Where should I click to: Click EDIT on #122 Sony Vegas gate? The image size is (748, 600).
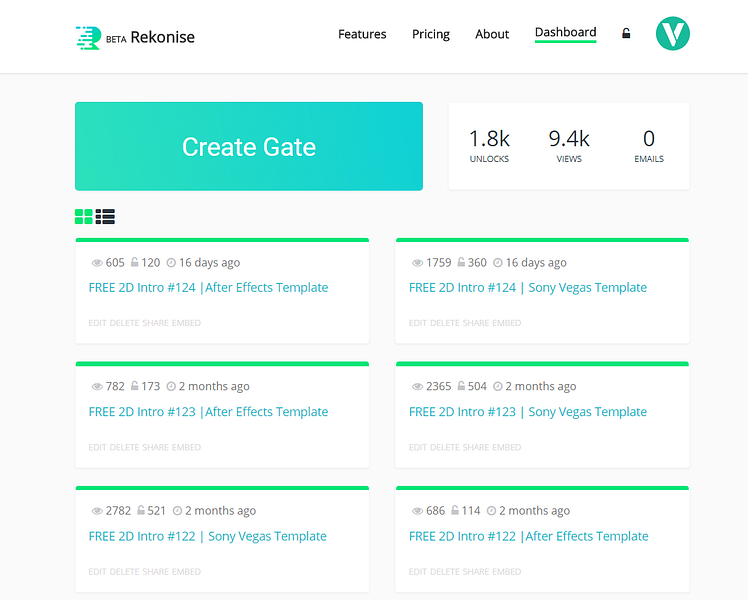pos(97,571)
